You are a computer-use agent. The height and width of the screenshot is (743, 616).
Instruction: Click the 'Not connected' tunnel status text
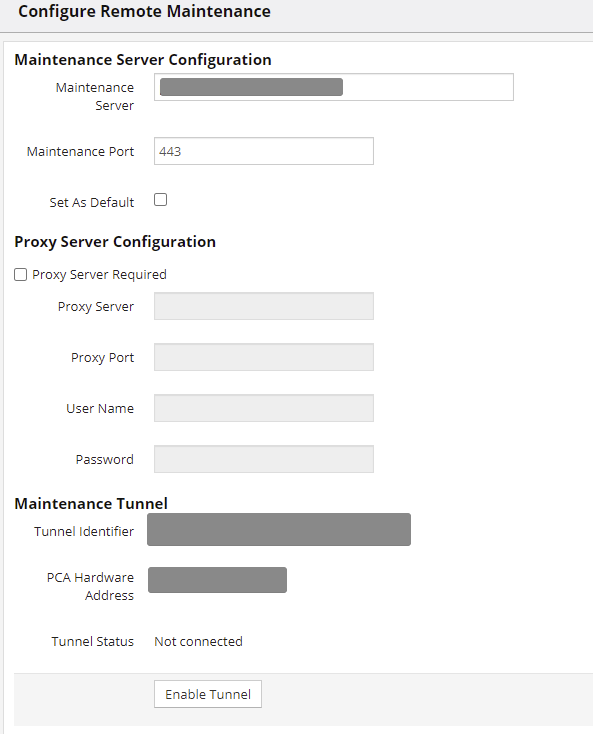click(x=198, y=641)
